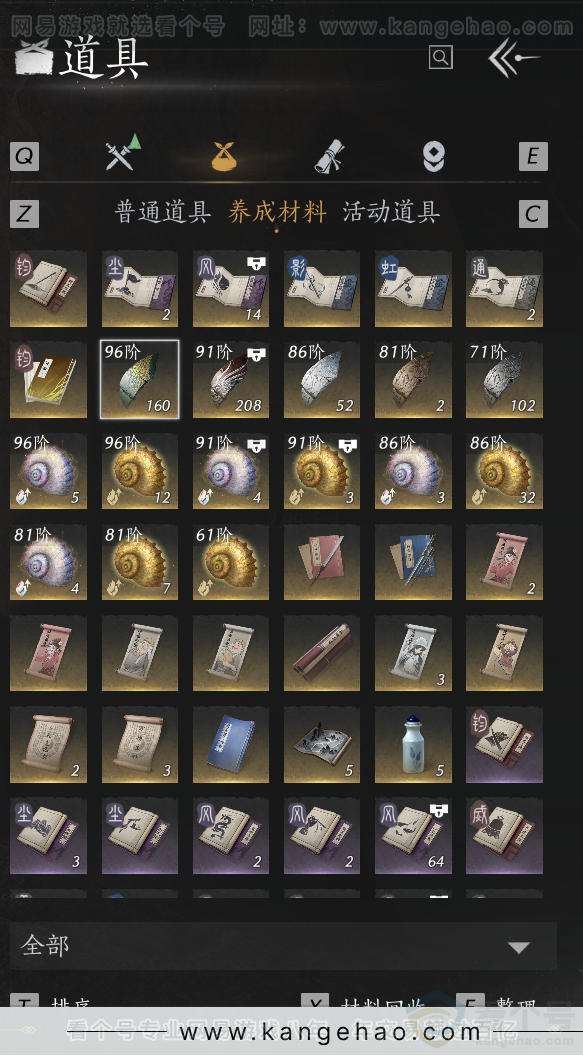Switch to crossed swords equipment category
Screen dimensions: 583x1056
tap(123, 155)
